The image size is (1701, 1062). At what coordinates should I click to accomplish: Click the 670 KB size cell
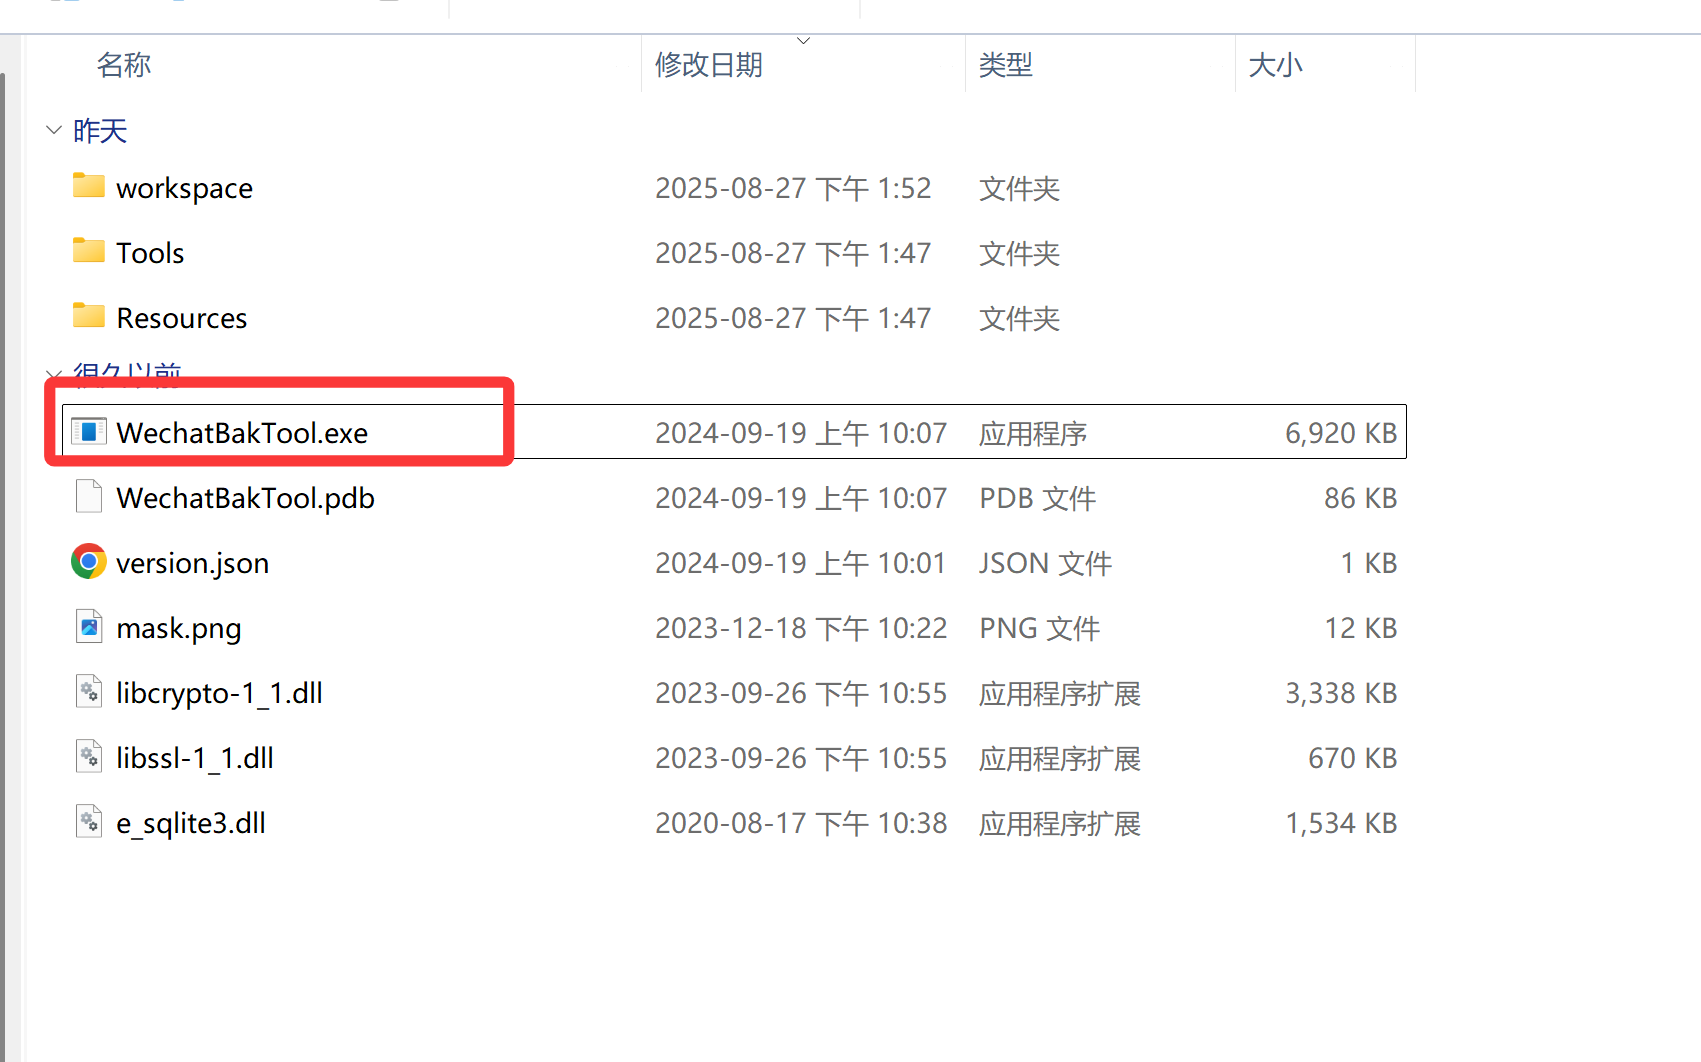1352,758
